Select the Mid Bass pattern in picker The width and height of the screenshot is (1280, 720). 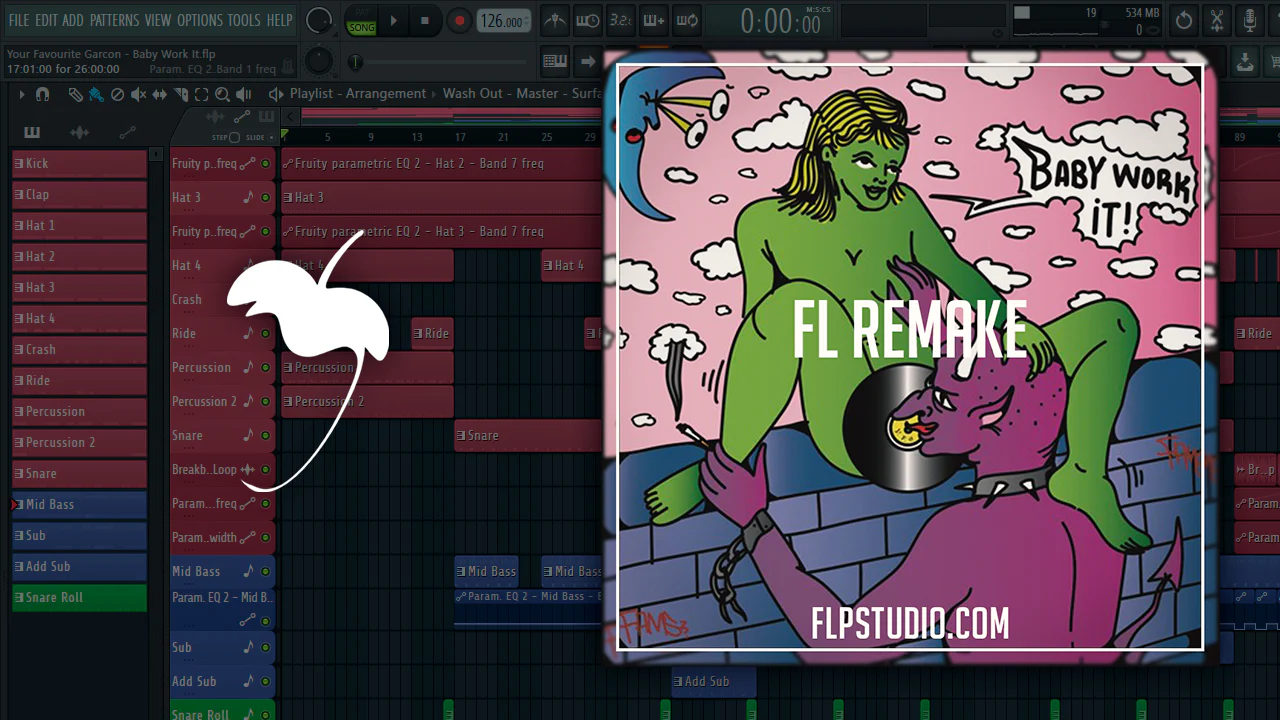click(x=79, y=505)
